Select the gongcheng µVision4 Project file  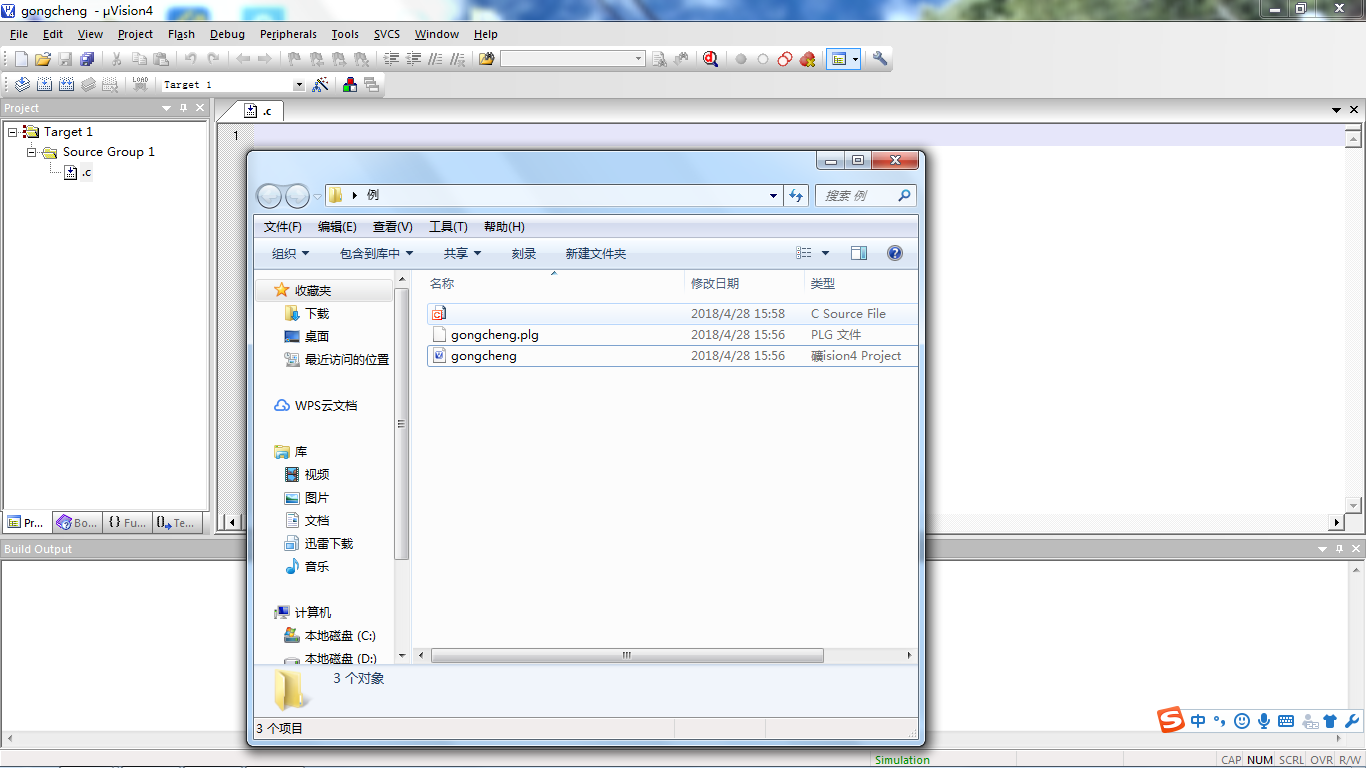tap(672, 356)
